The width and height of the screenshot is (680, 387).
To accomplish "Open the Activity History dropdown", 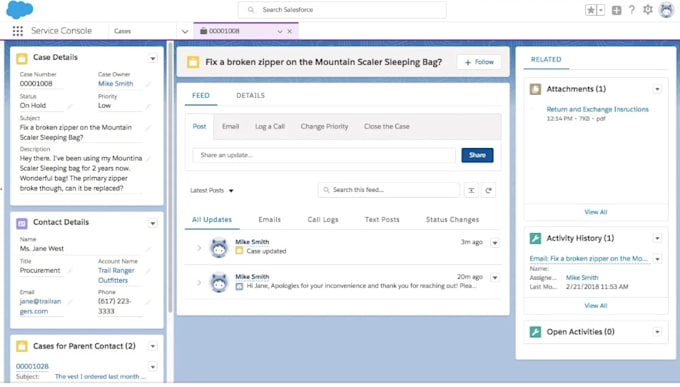I will click(x=657, y=238).
